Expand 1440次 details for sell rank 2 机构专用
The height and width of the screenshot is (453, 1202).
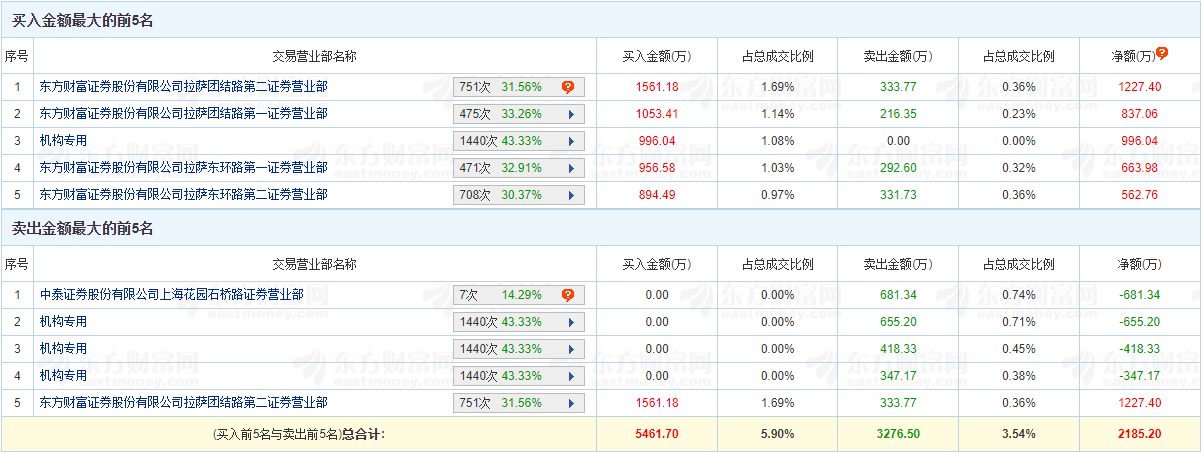click(x=571, y=322)
